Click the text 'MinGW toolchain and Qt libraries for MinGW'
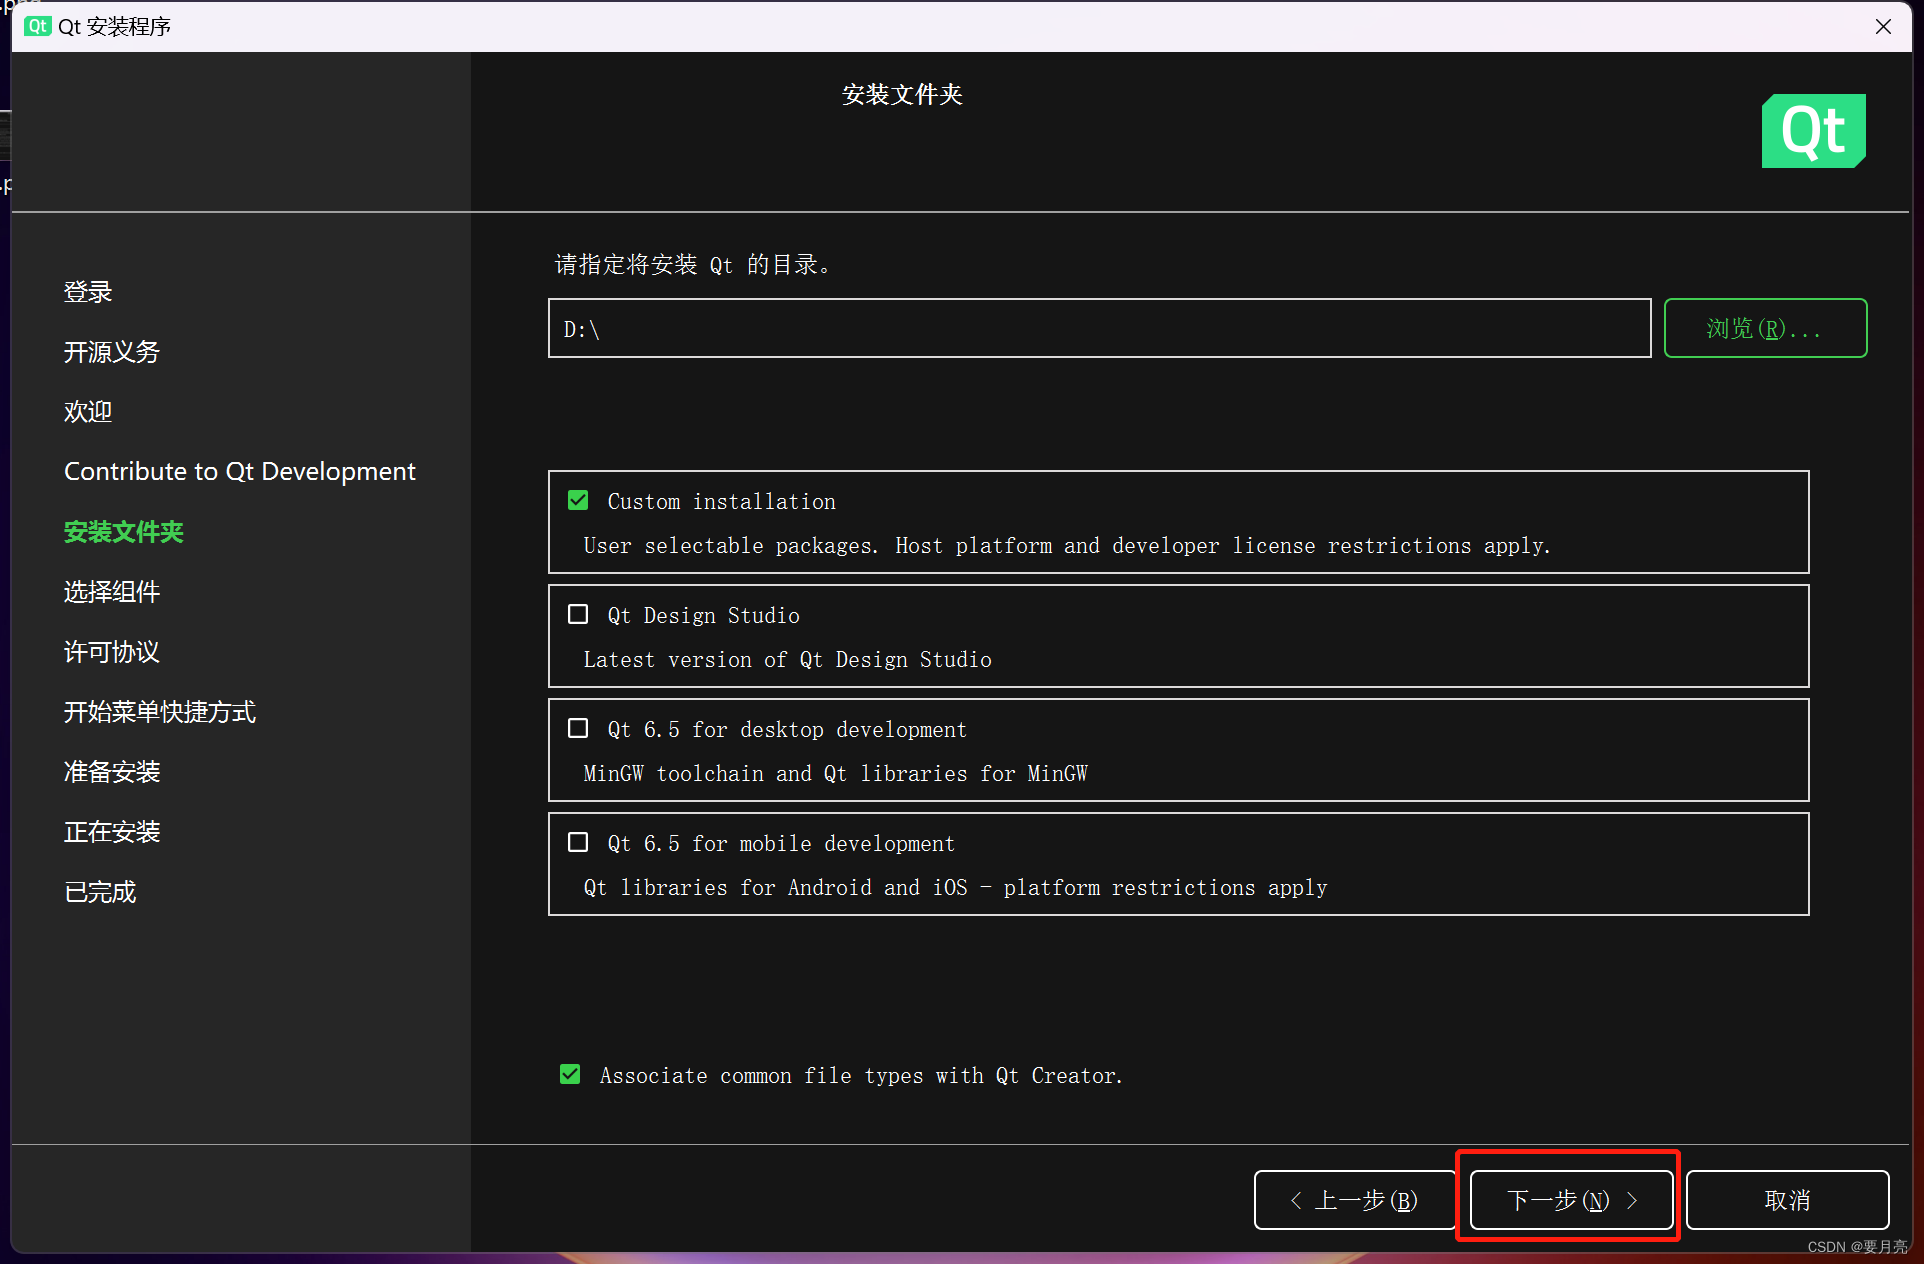Viewport: 1924px width, 1264px height. [x=835, y=774]
